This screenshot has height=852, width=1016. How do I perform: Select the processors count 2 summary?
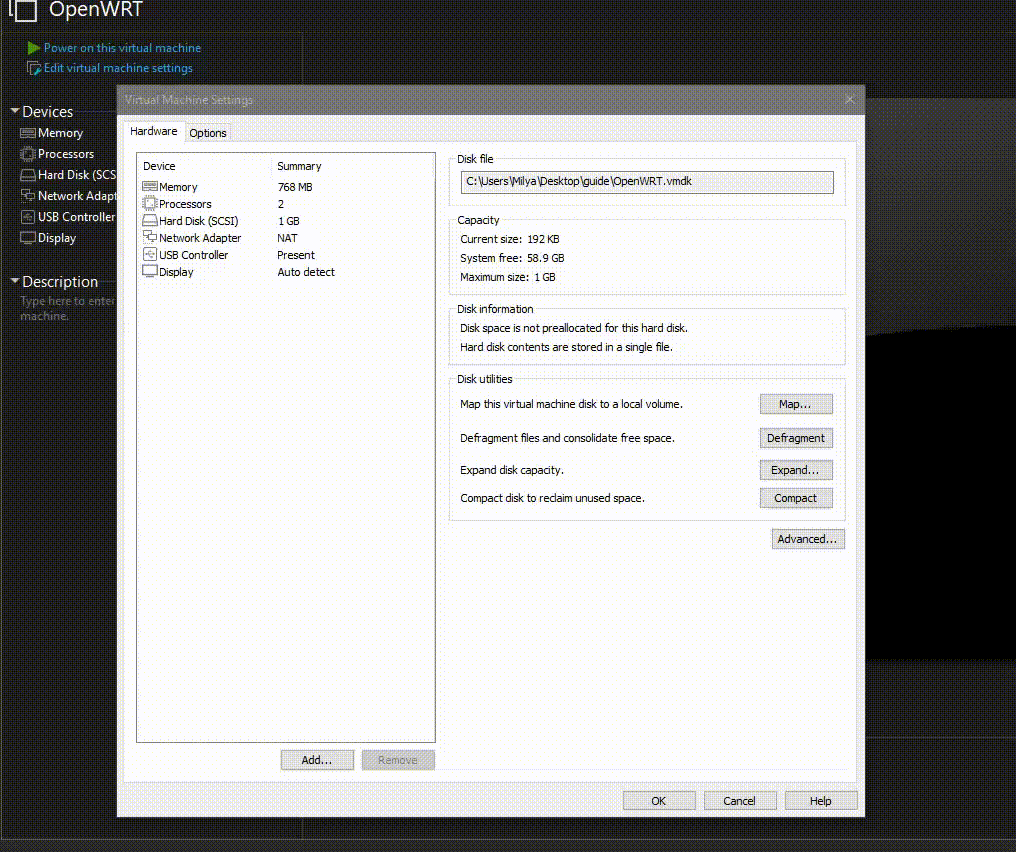click(x=281, y=204)
